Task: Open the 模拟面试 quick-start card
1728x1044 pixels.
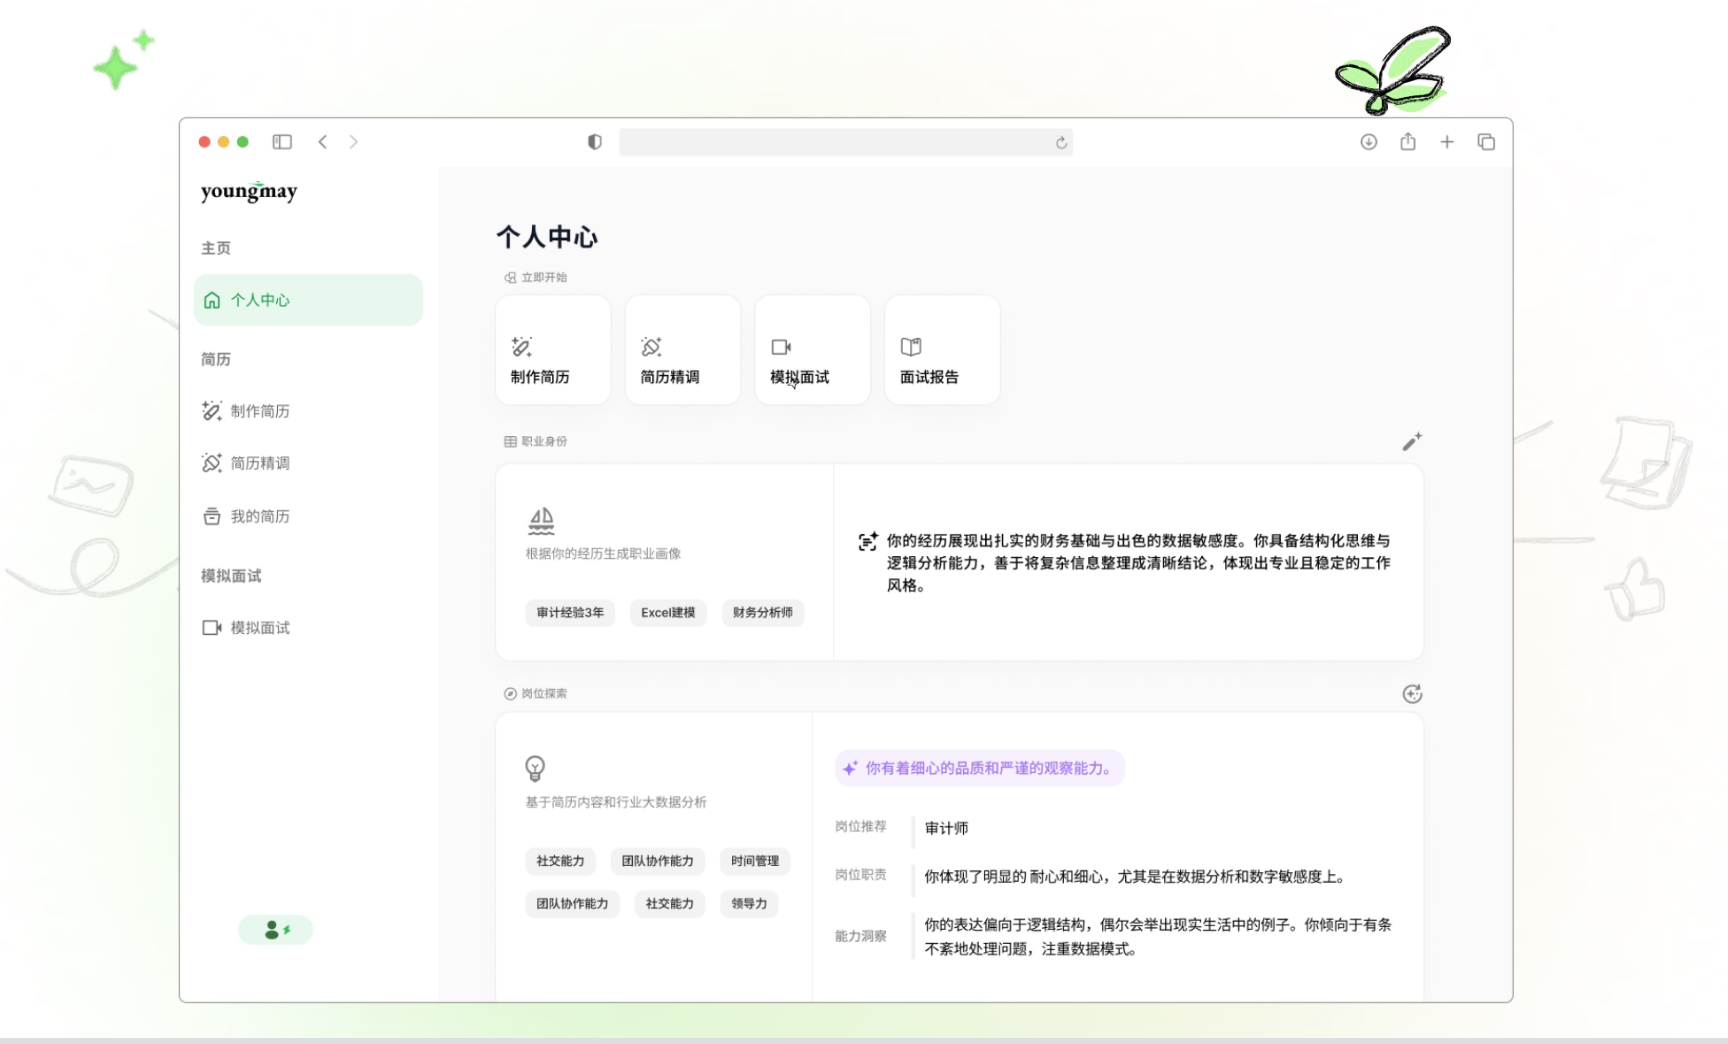Action: pos(813,350)
